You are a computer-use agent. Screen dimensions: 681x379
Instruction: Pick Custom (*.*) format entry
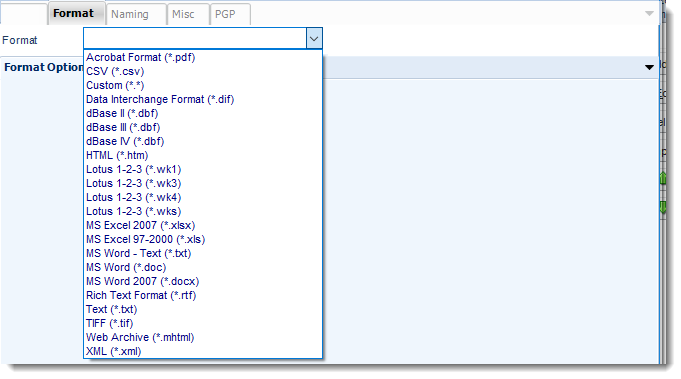(x=203, y=85)
